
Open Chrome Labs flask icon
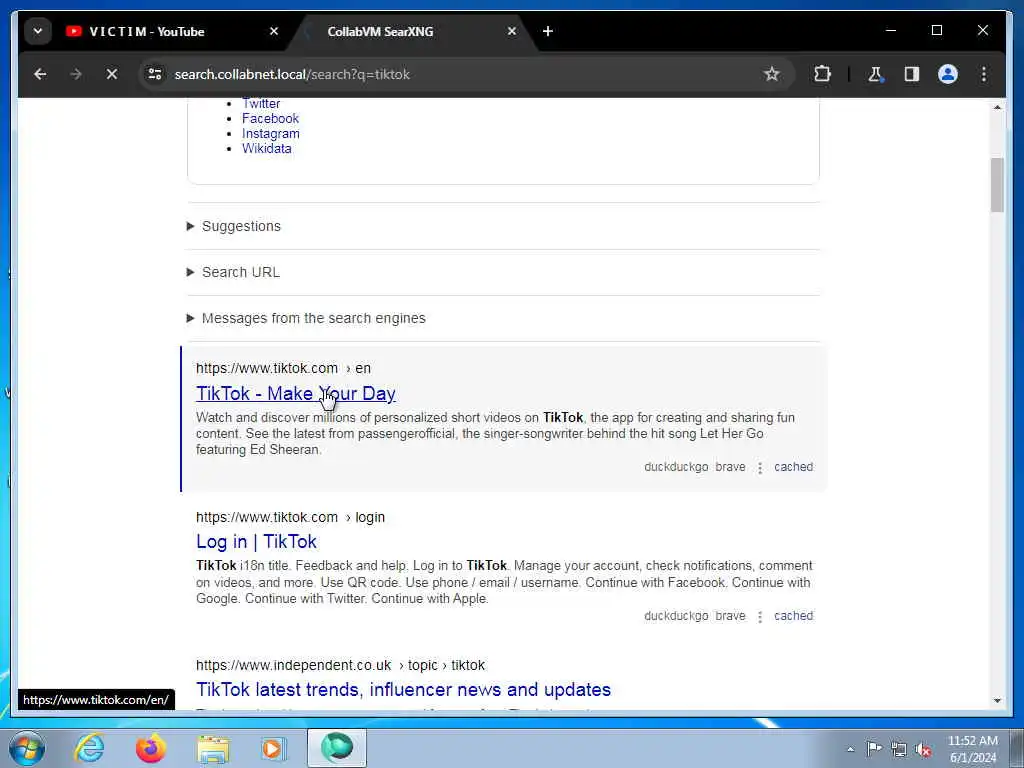click(876, 74)
